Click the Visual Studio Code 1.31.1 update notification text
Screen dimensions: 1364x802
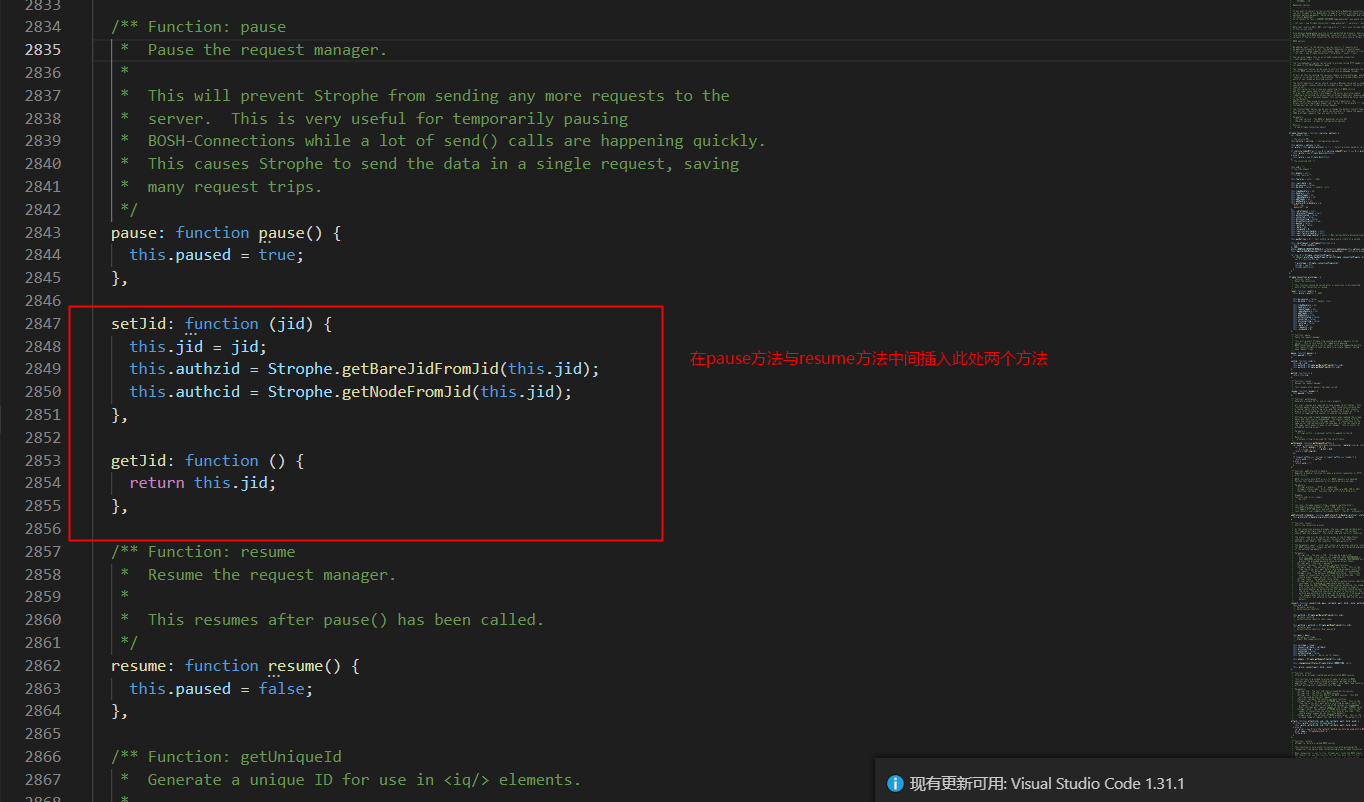1046,784
